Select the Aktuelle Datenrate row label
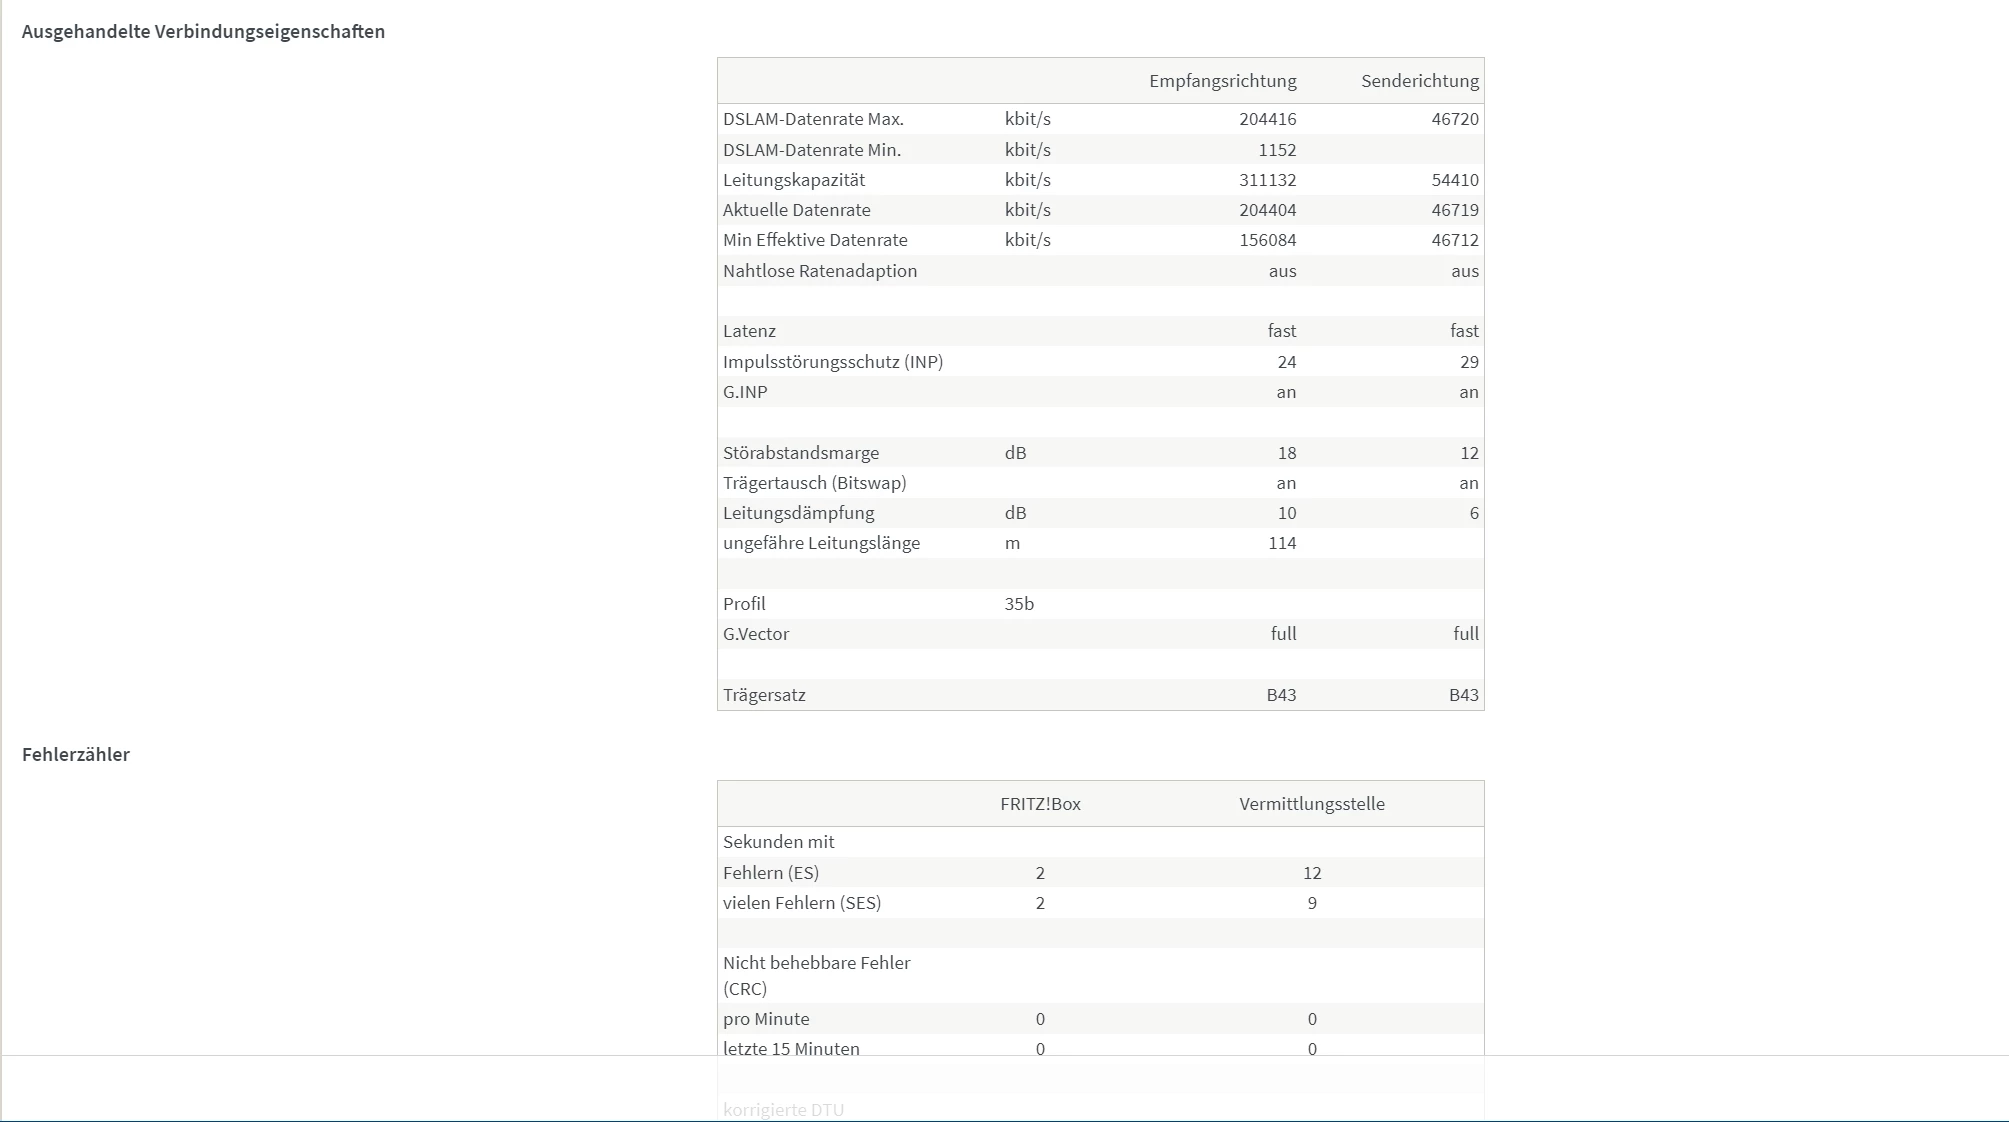Image resolution: width=2009 pixels, height=1122 pixels. point(796,210)
